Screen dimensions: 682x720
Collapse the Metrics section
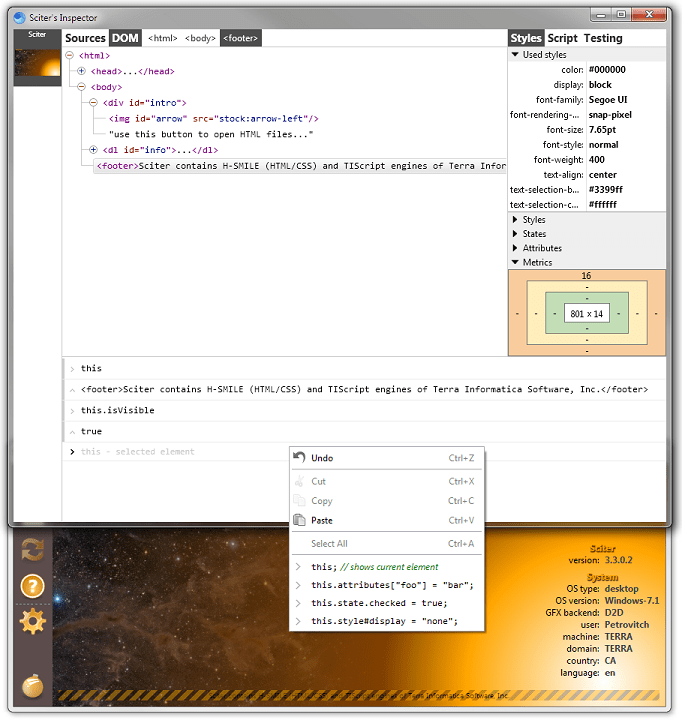coord(515,262)
